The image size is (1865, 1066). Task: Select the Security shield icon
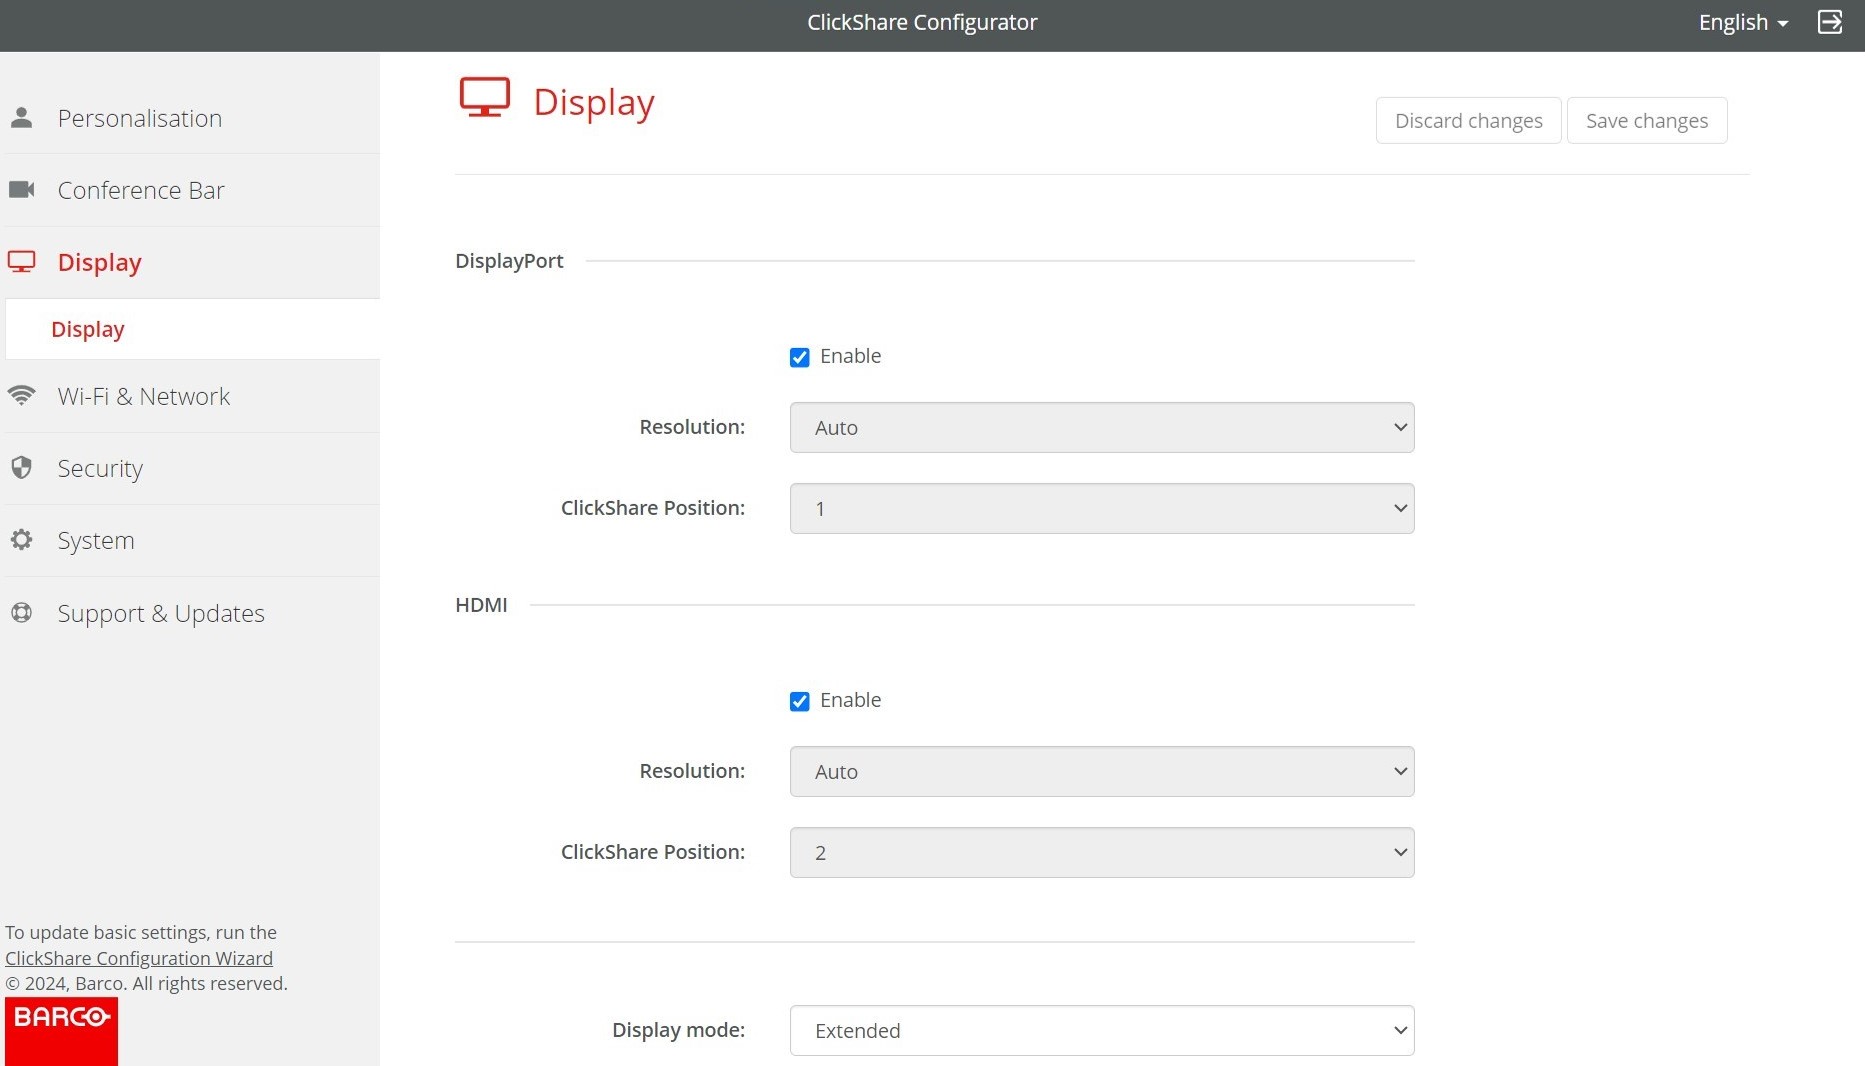pyautogui.click(x=22, y=467)
